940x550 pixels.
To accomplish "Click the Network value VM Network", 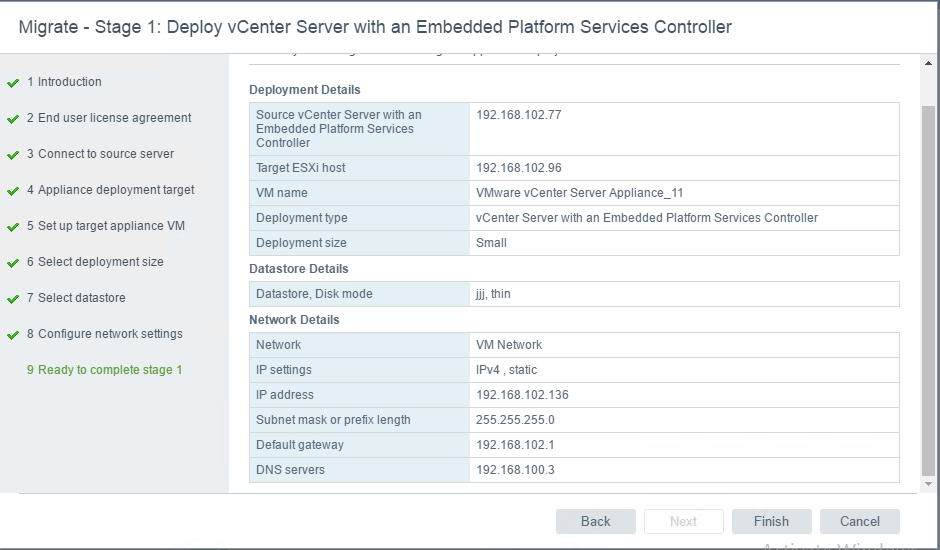I will [x=509, y=345].
